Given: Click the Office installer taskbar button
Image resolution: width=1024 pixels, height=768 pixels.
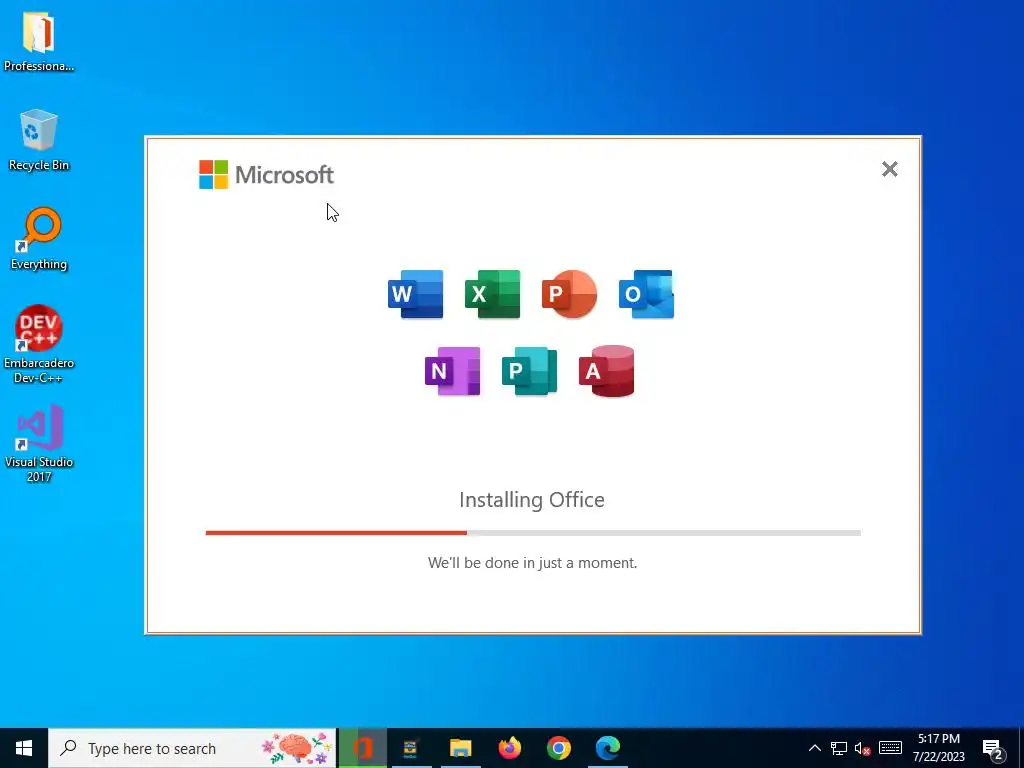Looking at the screenshot, I should coord(362,748).
